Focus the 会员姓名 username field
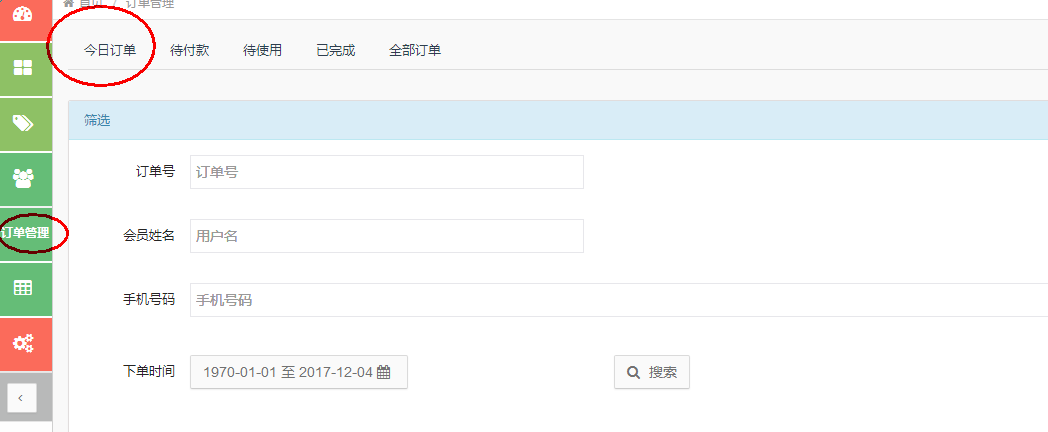Viewport: 1048px width, 432px height. [386, 236]
